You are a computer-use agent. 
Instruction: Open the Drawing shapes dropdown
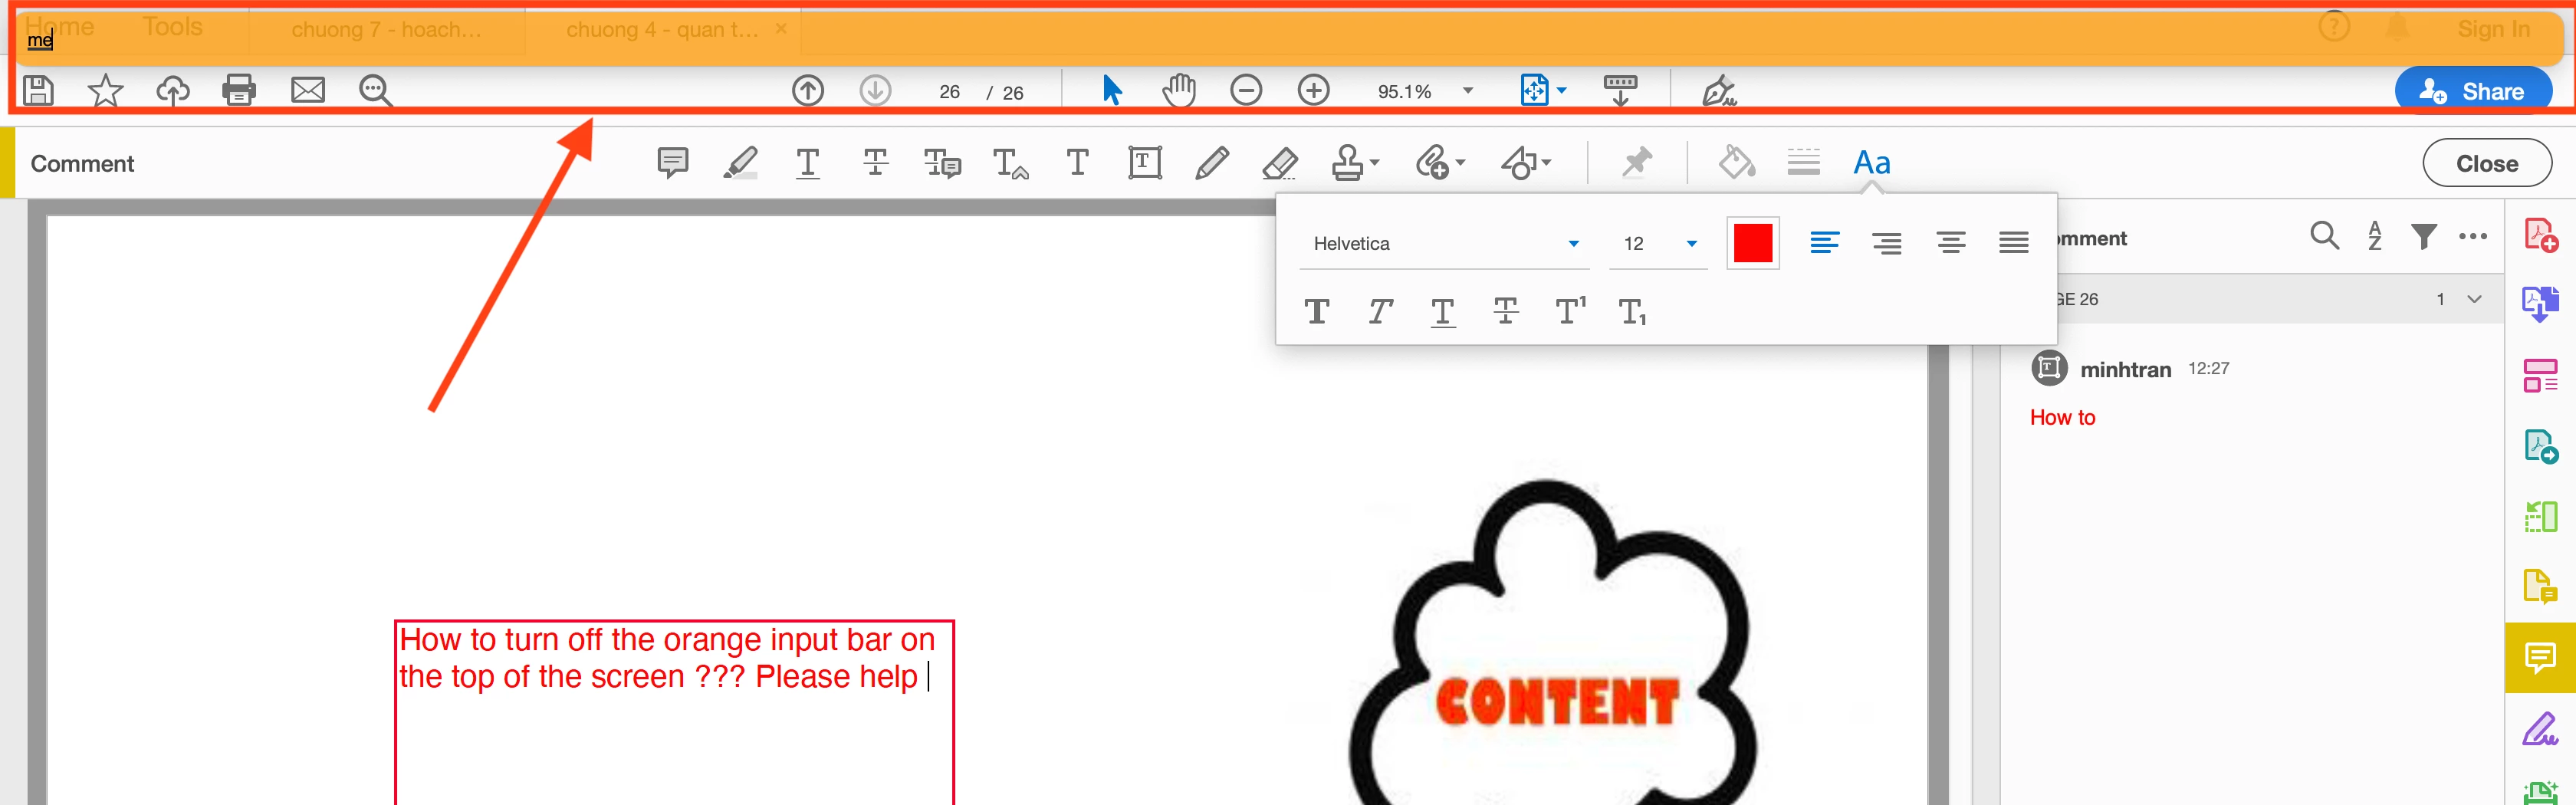click(1526, 162)
